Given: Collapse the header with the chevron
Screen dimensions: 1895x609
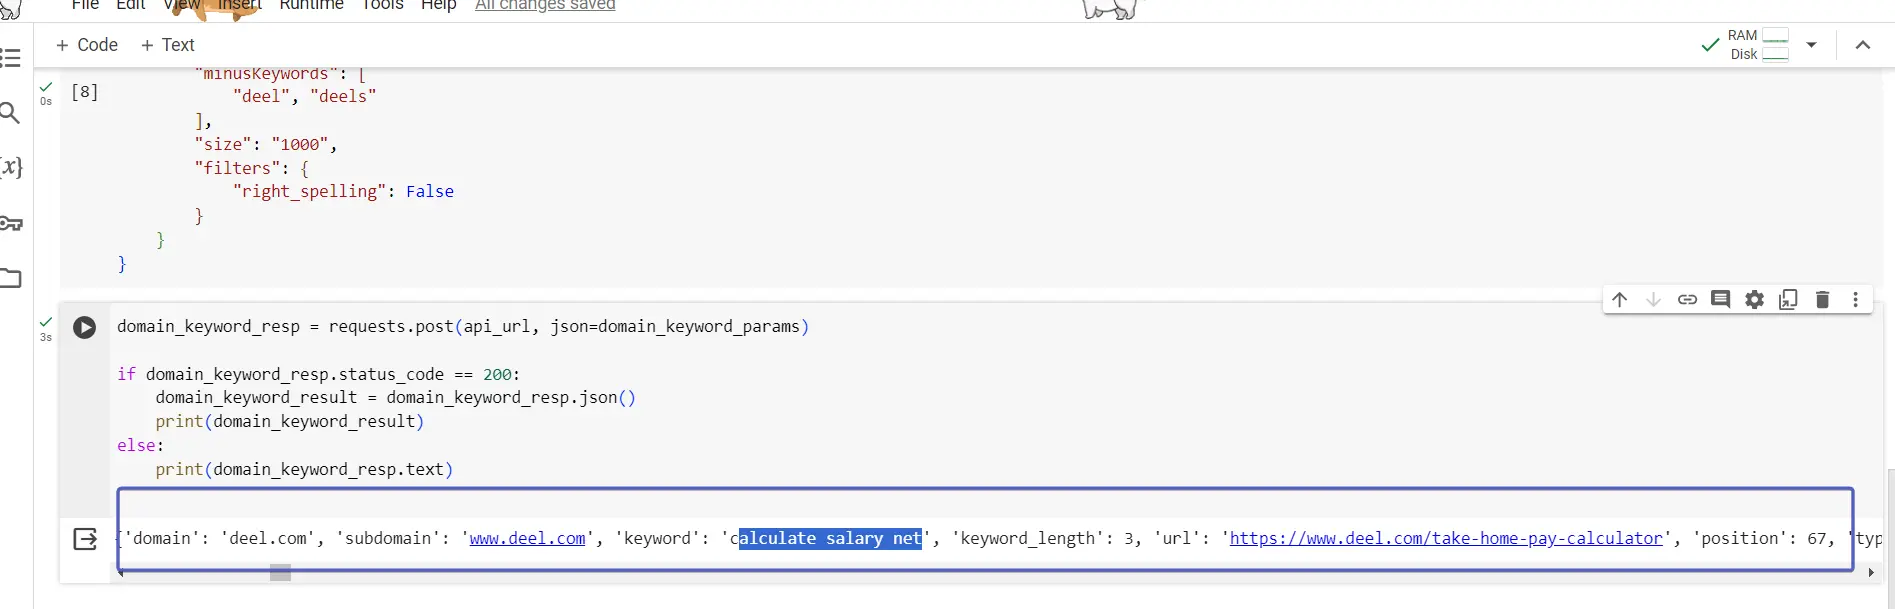Looking at the screenshot, I should 1863,45.
